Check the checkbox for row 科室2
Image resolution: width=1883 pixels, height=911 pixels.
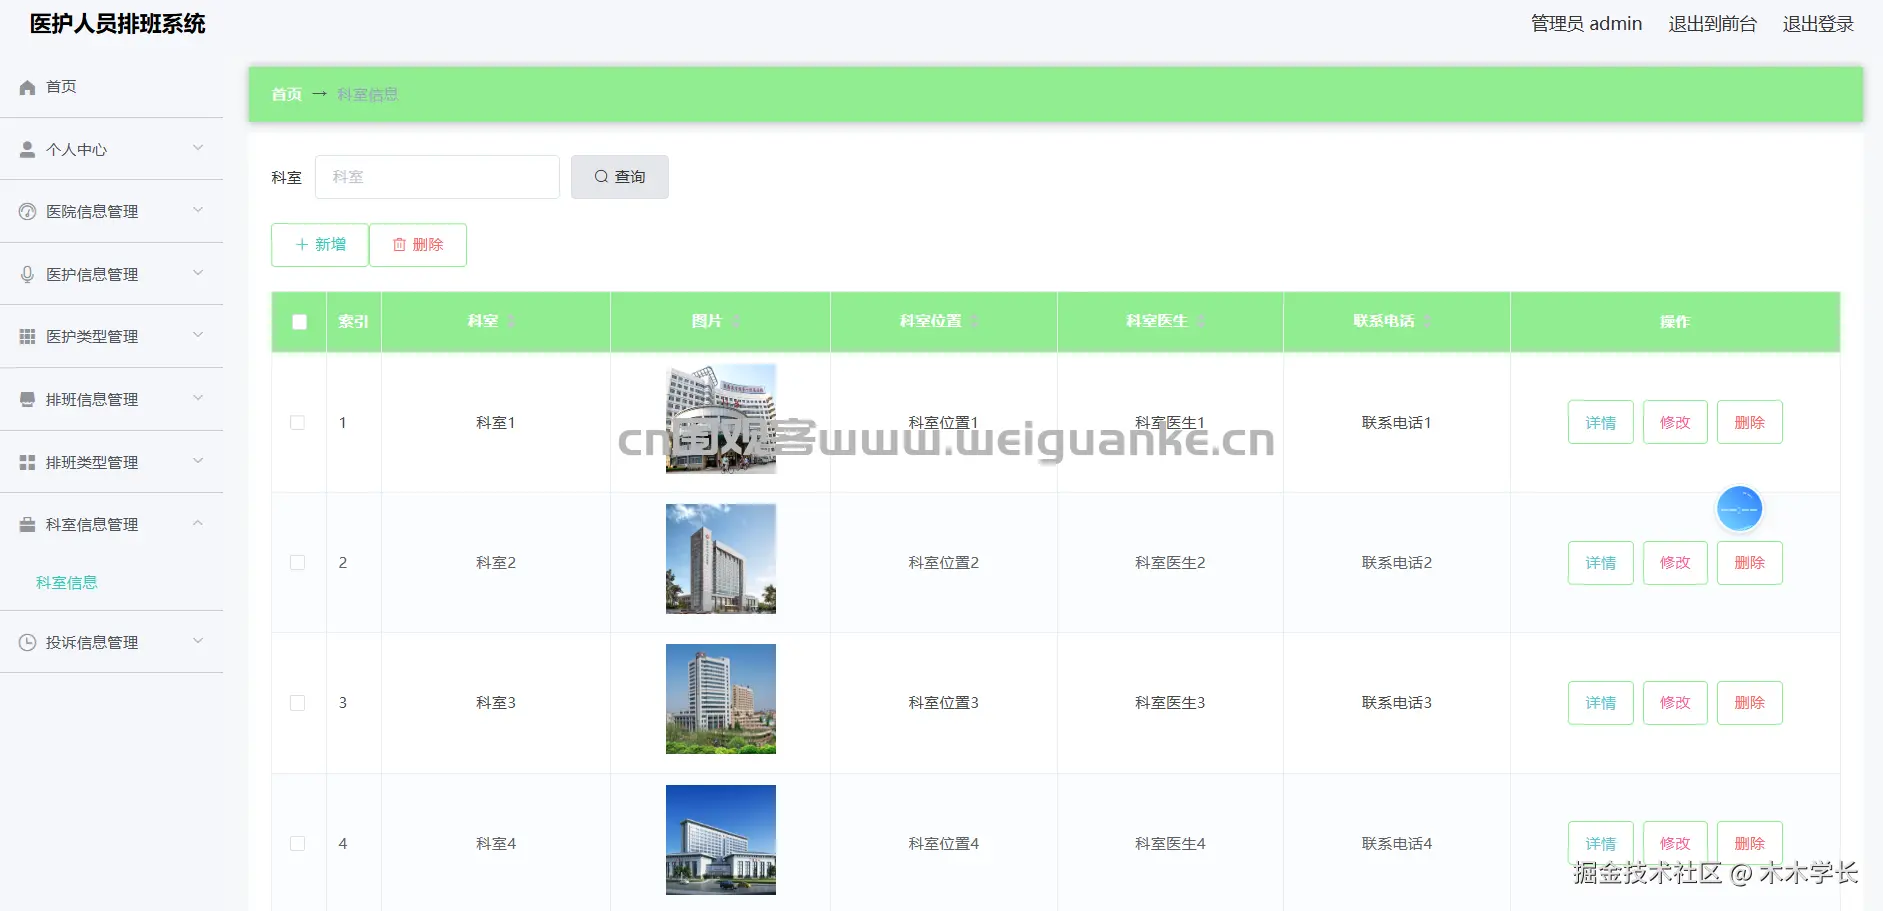[297, 562]
